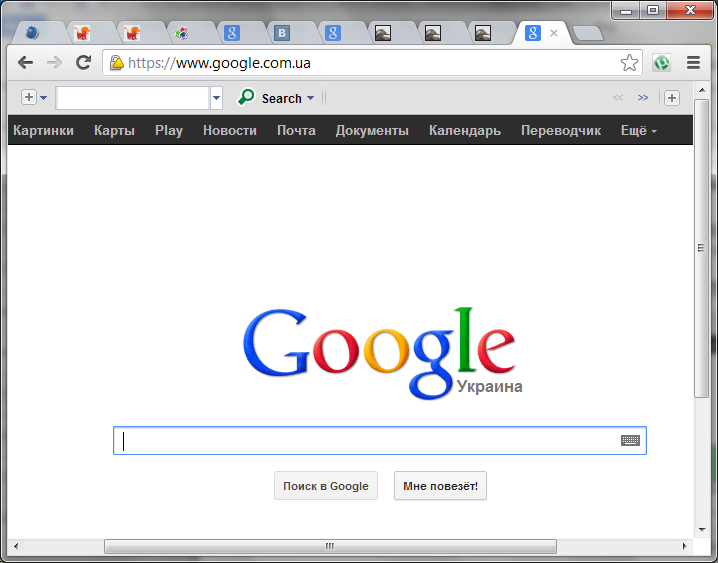Switch to the tab with the colorful pinwheel icon
This screenshot has height=563, width=718.
(182, 33)
